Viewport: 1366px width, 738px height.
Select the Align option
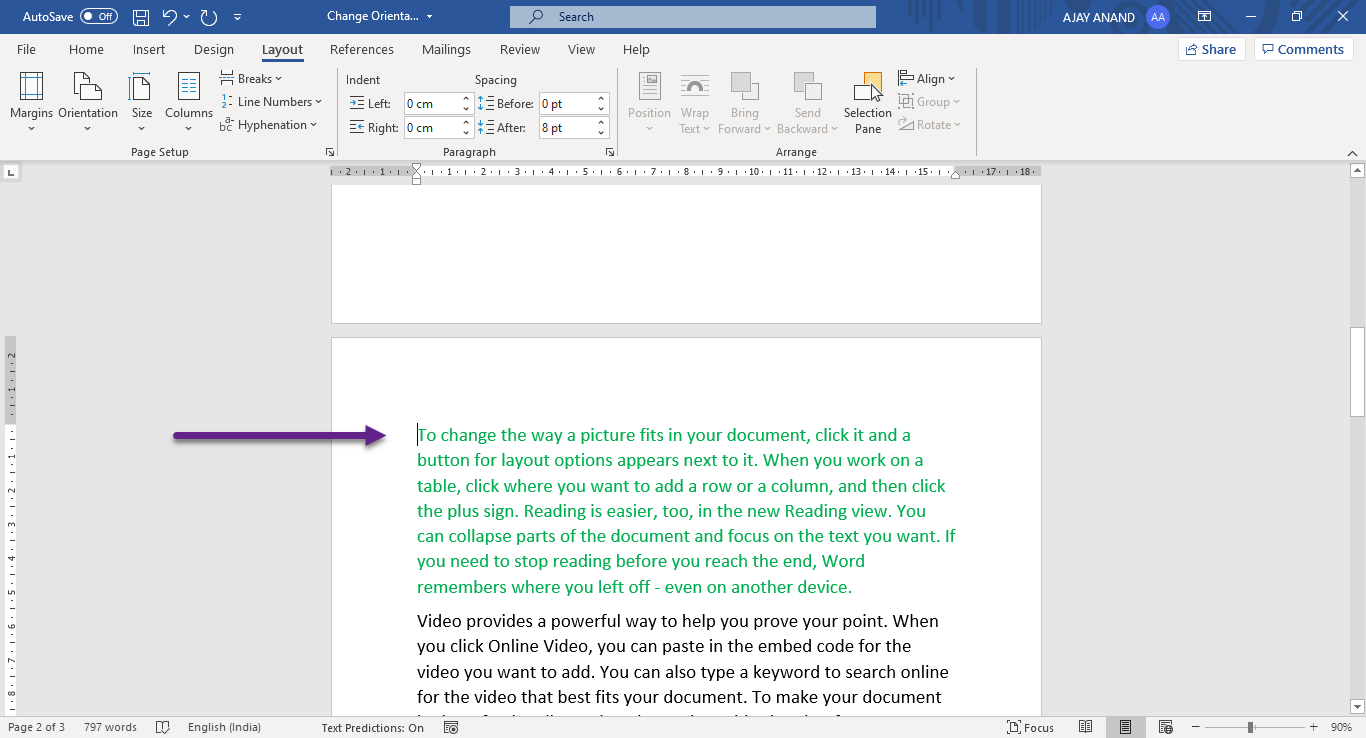click(927, 78)
